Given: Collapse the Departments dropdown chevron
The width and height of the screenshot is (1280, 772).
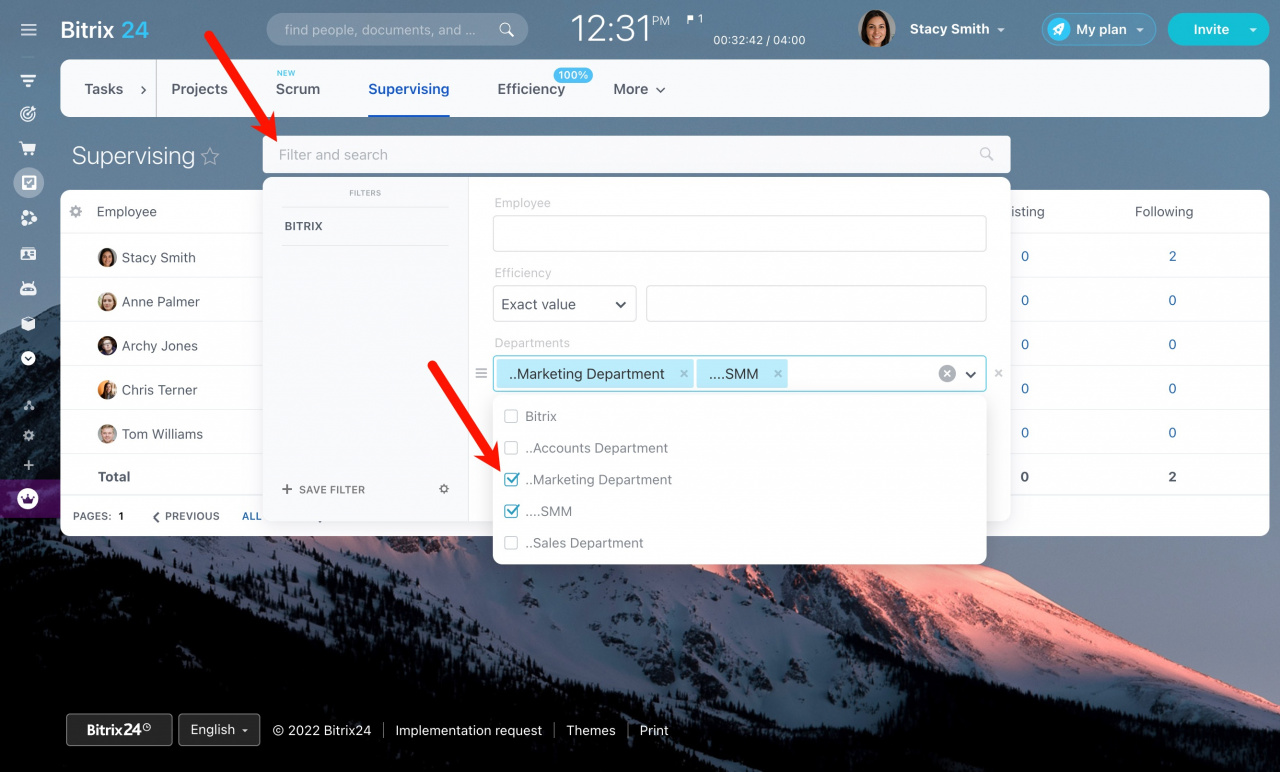Looking at the screenshot, I should [970, 374].
